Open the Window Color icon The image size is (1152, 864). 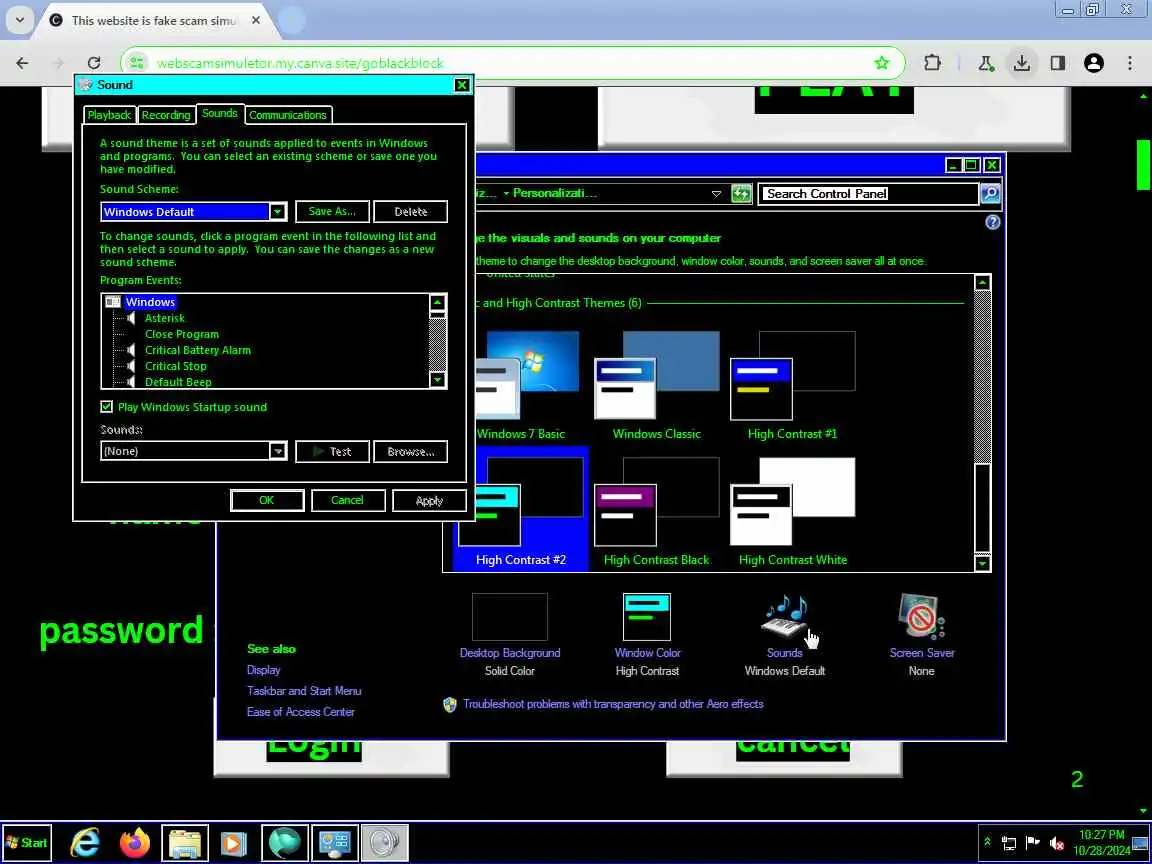[647, 617]
